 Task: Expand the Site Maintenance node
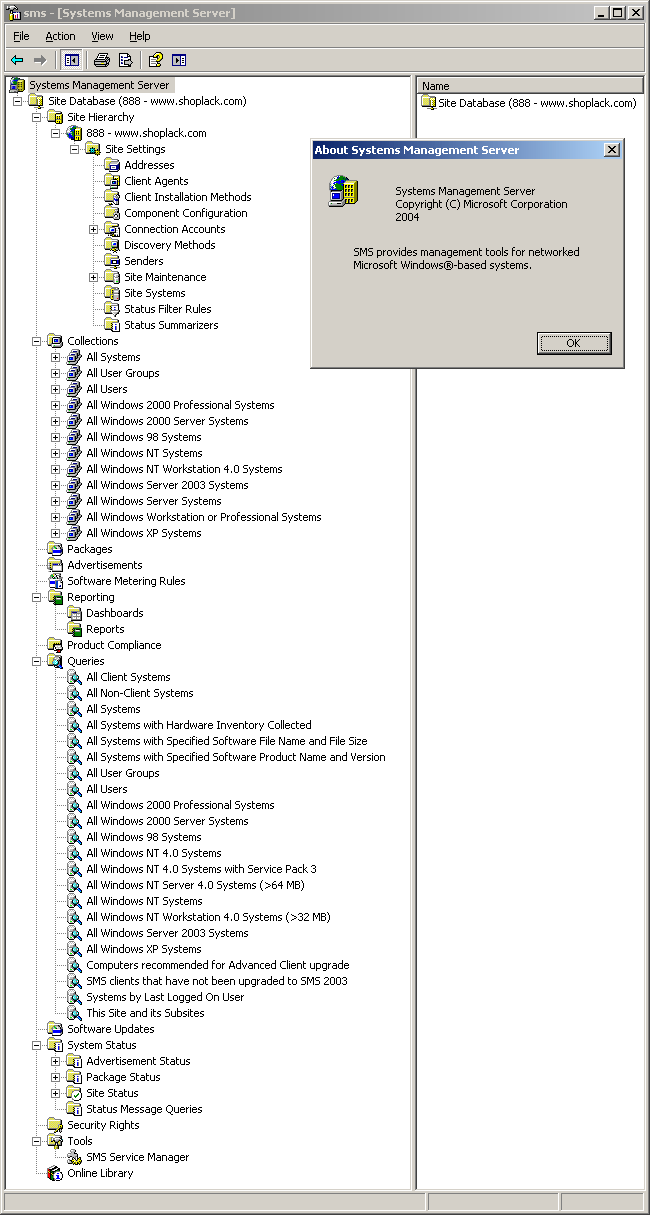click(x=94, y=277)
